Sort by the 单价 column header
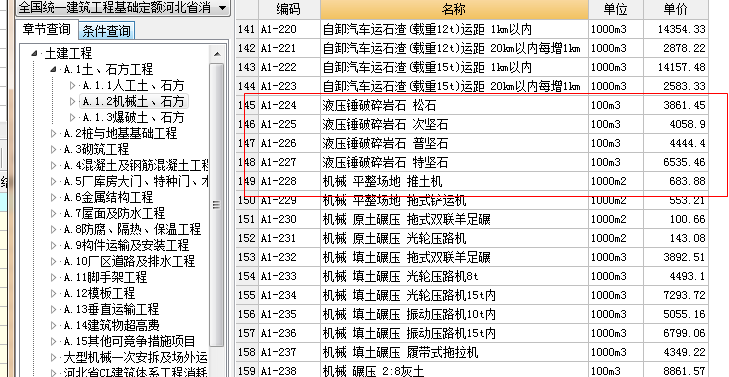729x377 pixels. tap(676, 9)
